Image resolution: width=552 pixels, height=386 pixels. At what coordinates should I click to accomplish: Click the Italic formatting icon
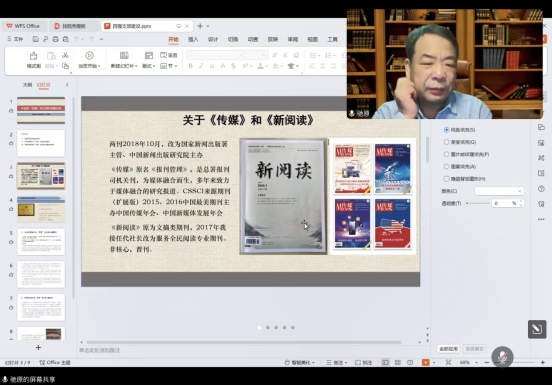pyautogui.click(x=201, y=66)
